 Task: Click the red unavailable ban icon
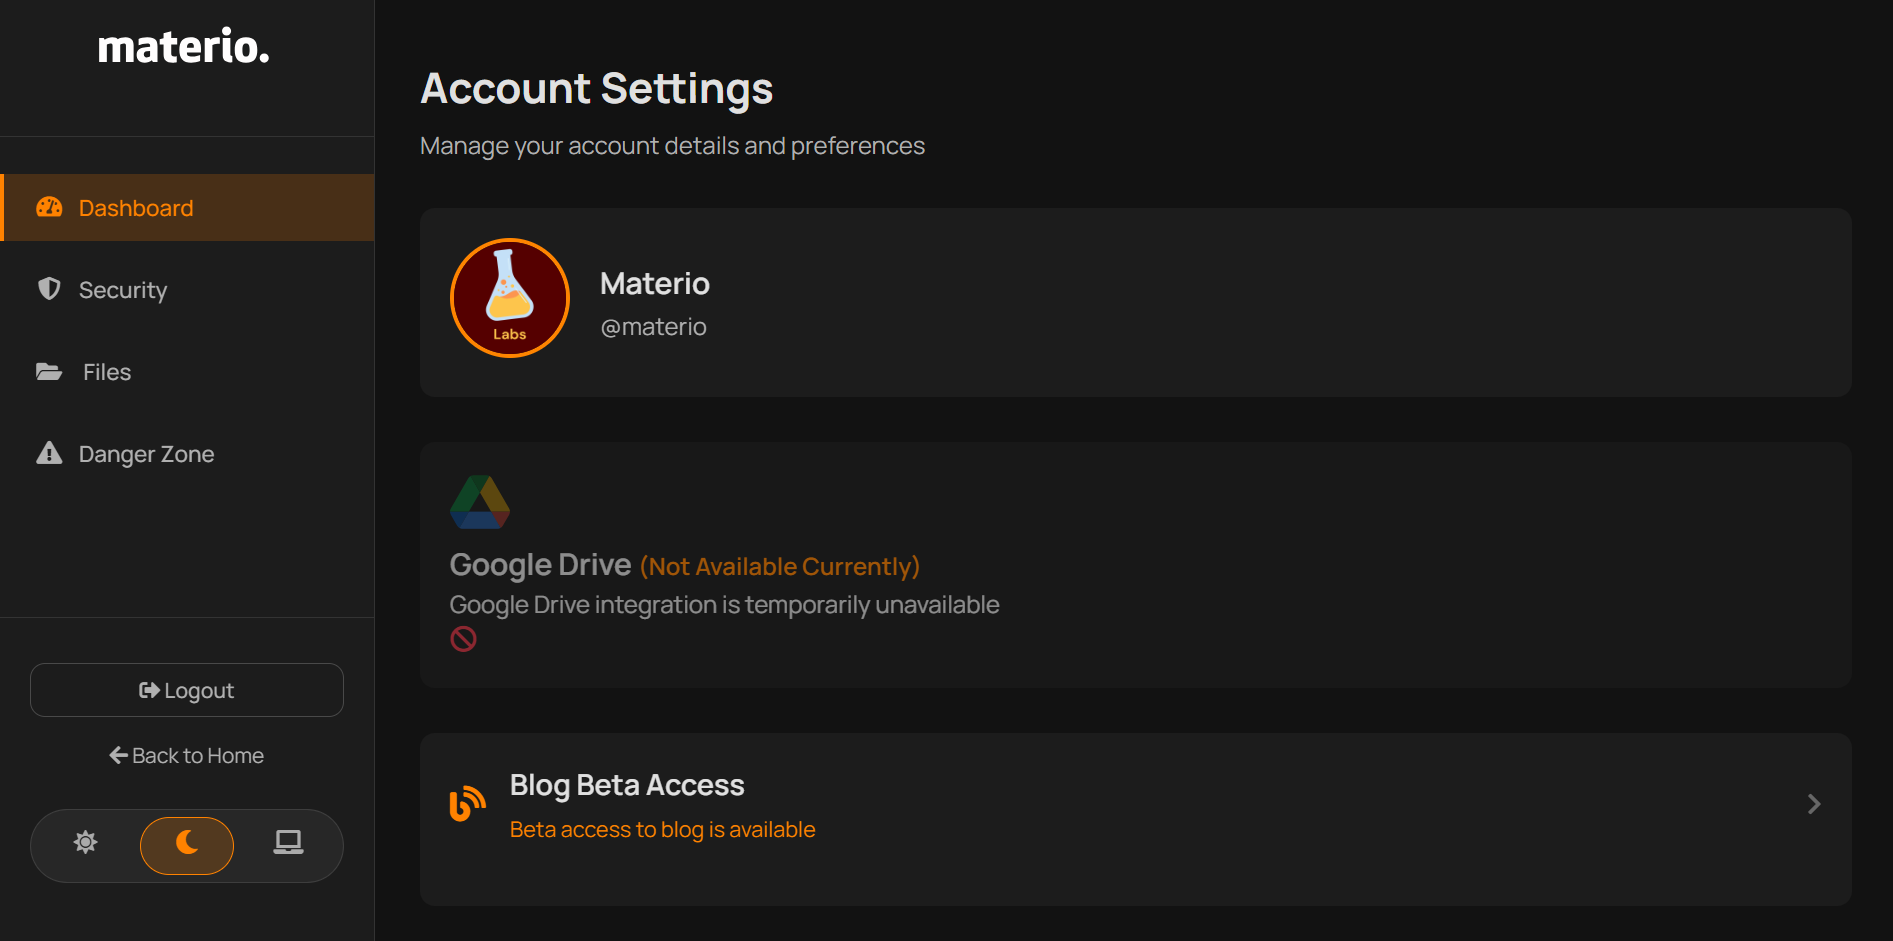tap(463, 639)
